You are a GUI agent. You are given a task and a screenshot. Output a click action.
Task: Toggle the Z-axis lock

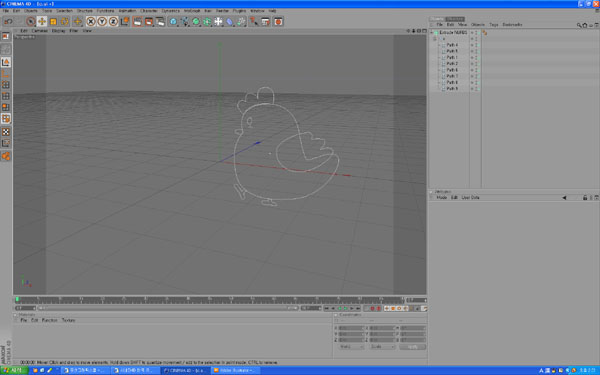(x=113, y=21)
